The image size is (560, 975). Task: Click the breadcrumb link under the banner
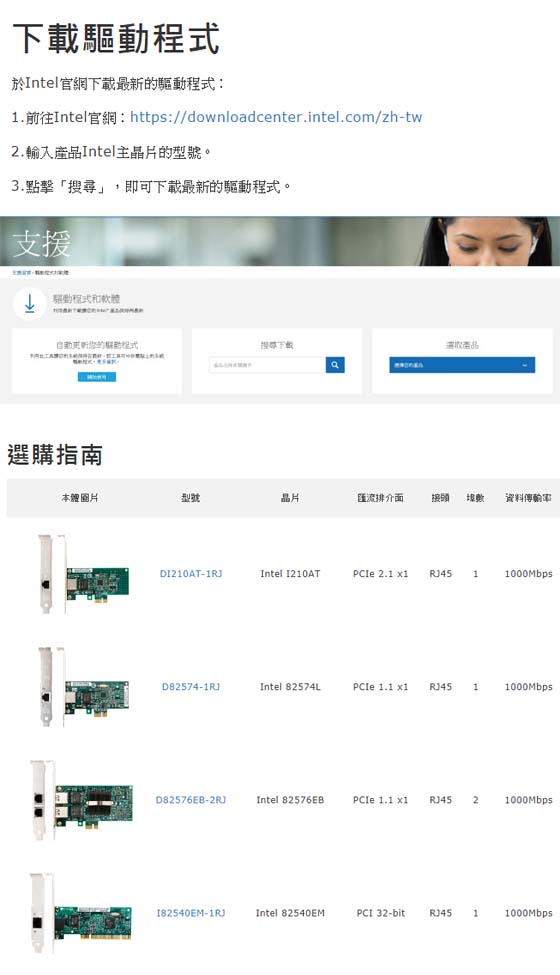pyautogui.click(x=21, y=272)
